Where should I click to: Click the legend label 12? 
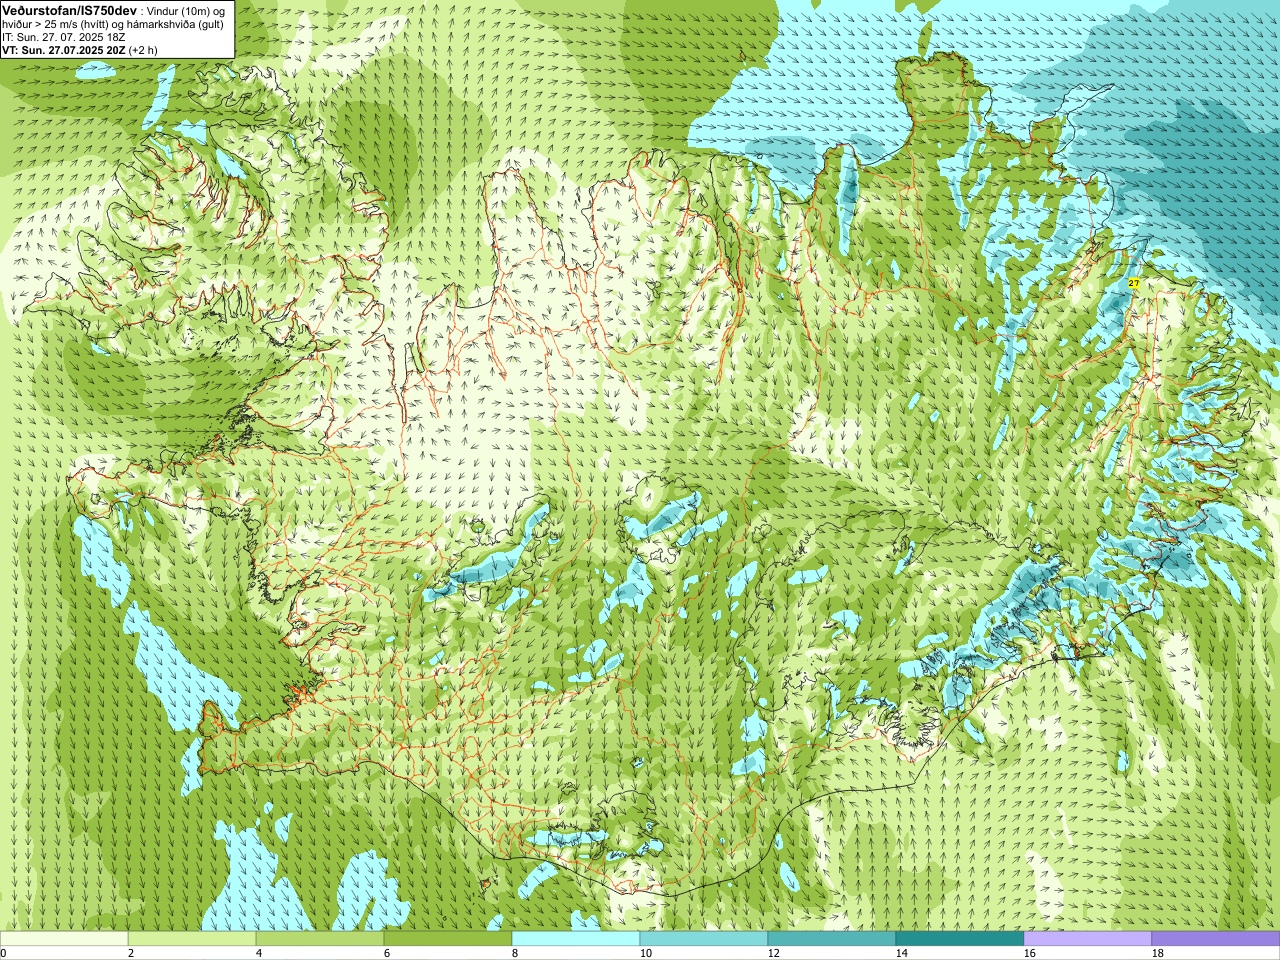(773, 953)
